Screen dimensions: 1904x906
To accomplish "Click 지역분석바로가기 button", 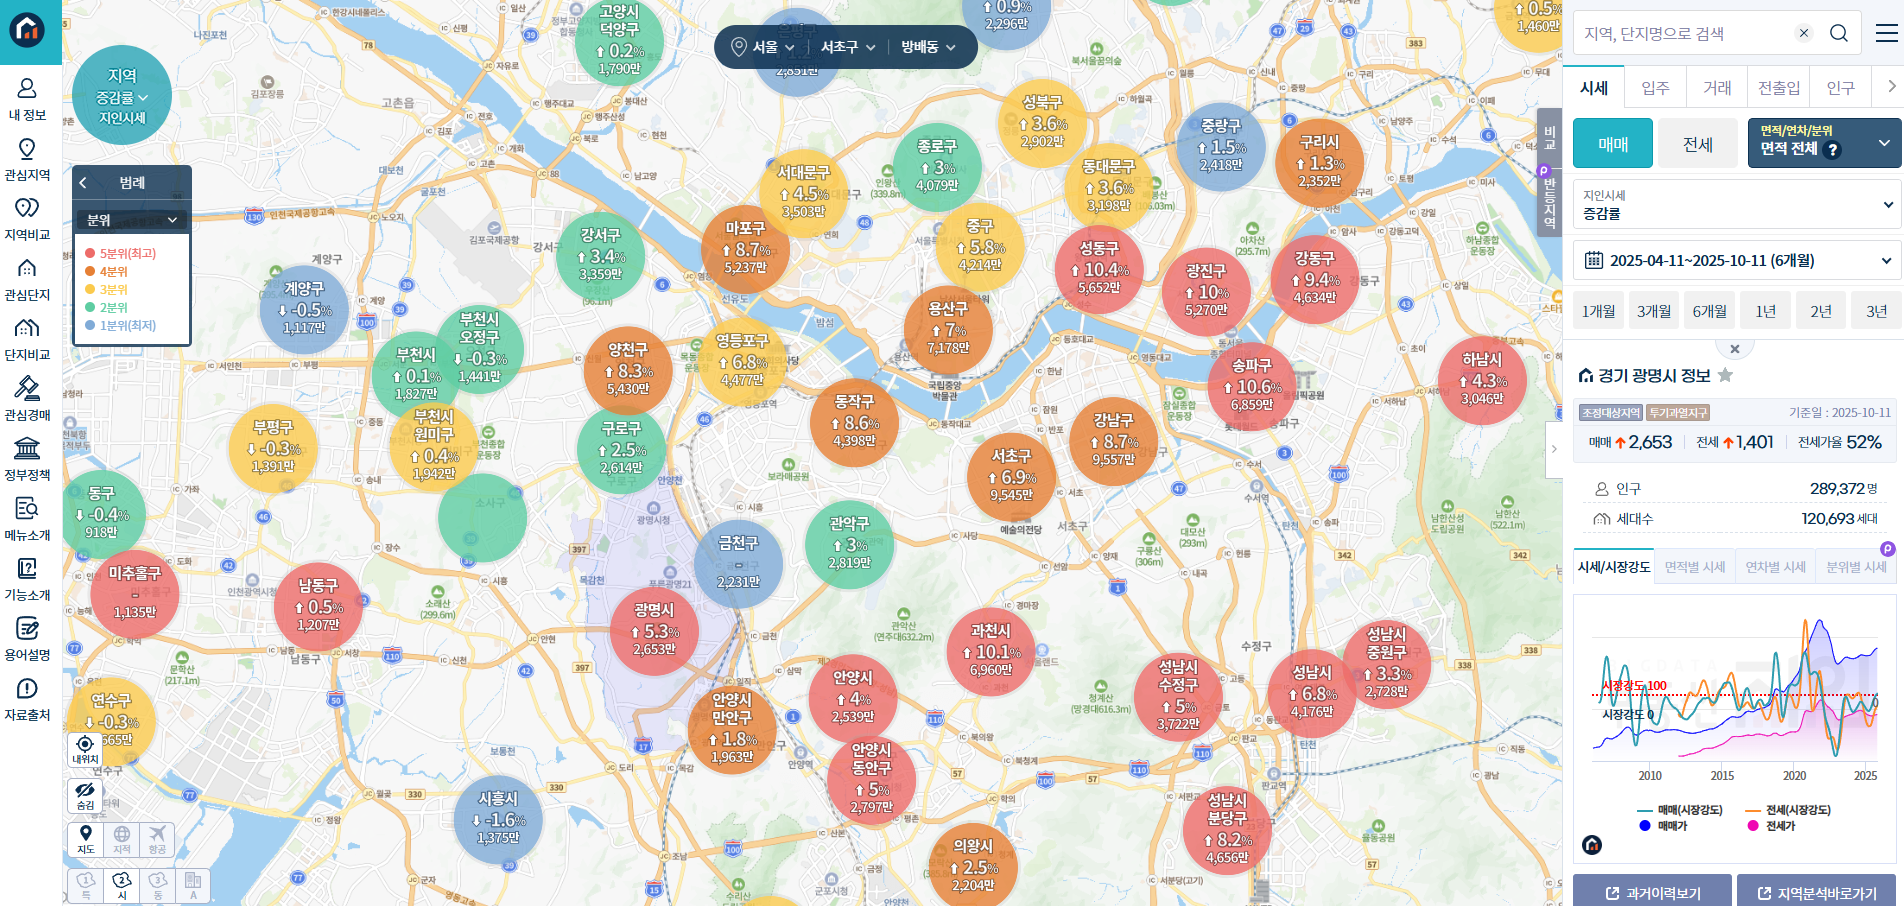I will [x=1816, y=892].
